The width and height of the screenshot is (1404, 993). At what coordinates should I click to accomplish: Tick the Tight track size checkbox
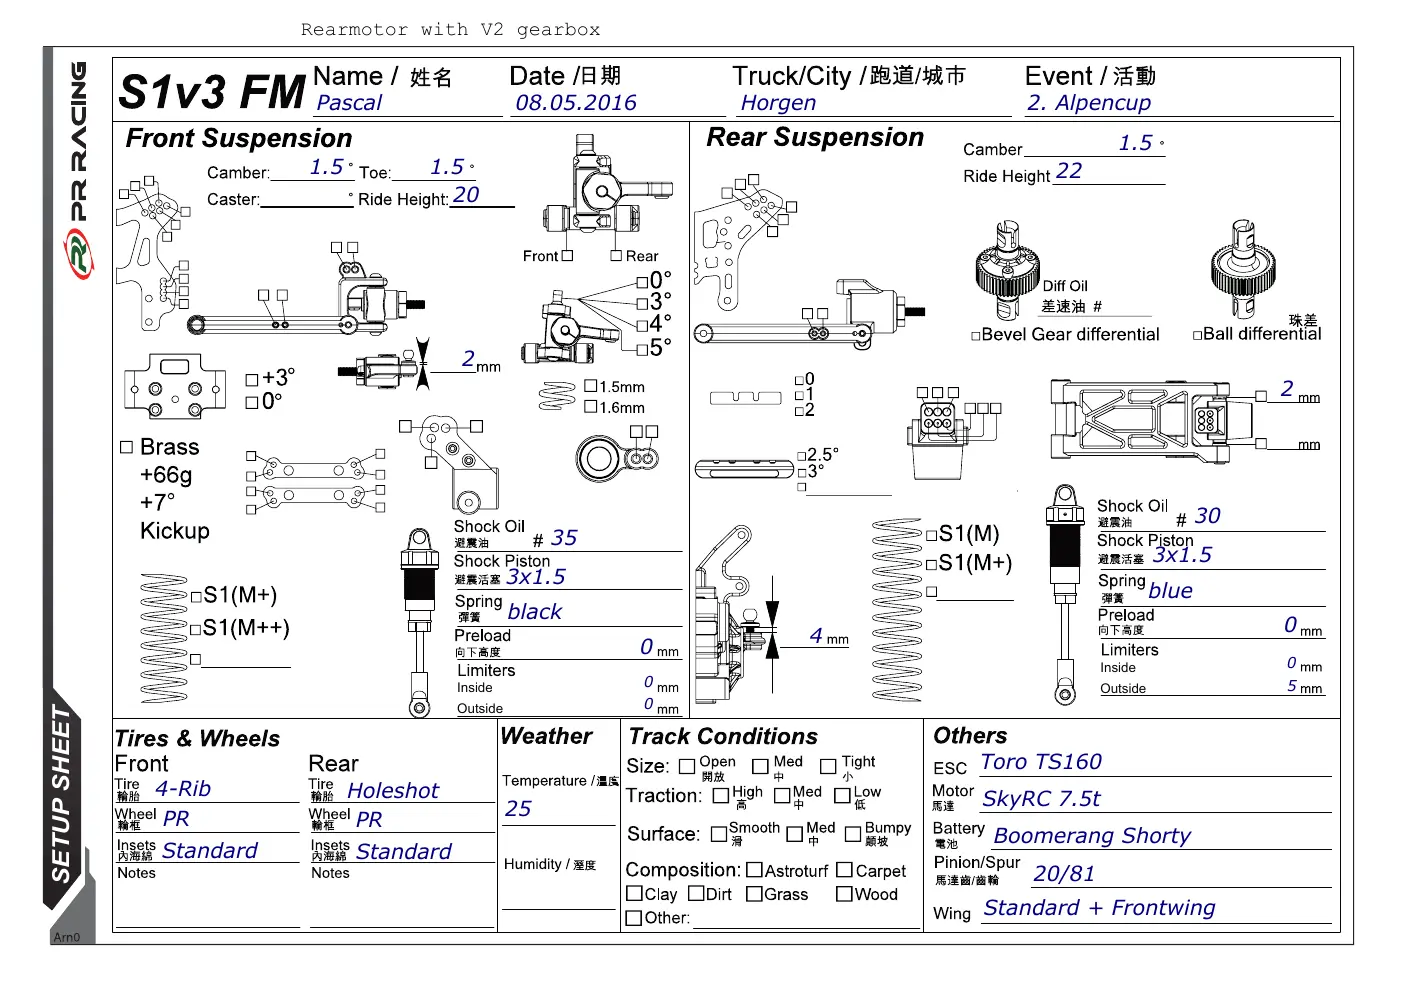click(828, 767)
